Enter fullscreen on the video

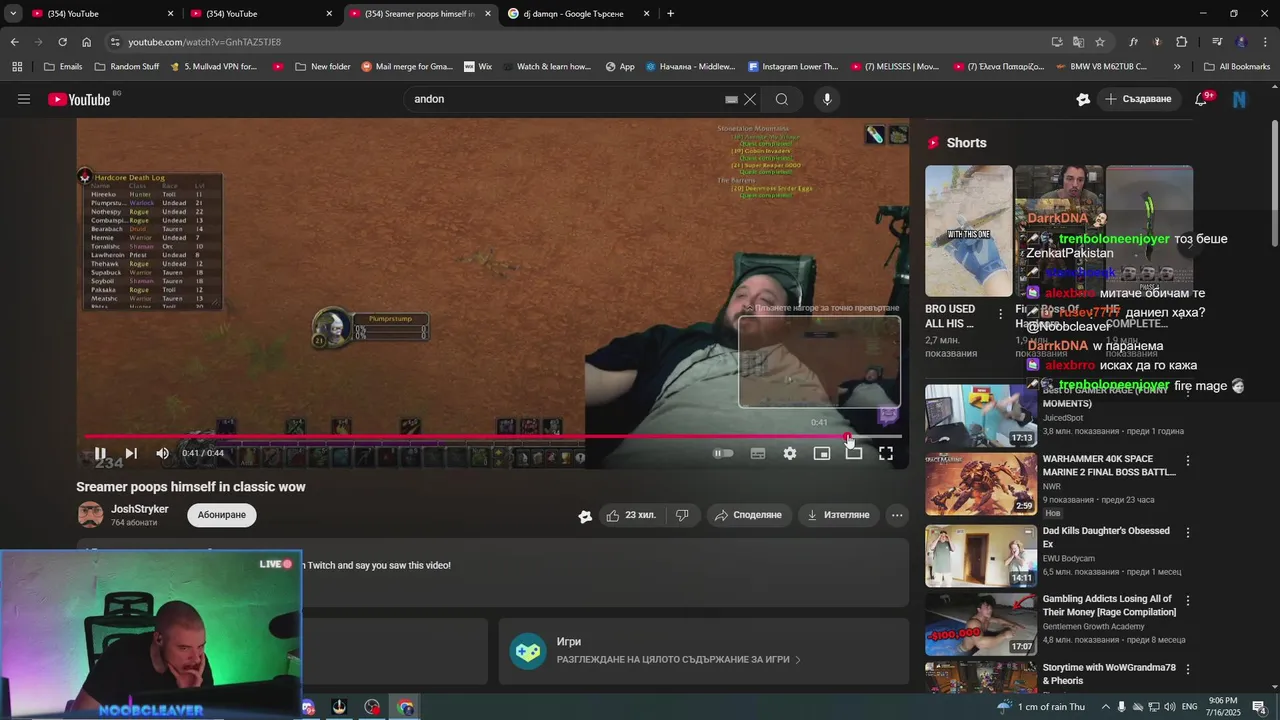(x=886, y=453)
